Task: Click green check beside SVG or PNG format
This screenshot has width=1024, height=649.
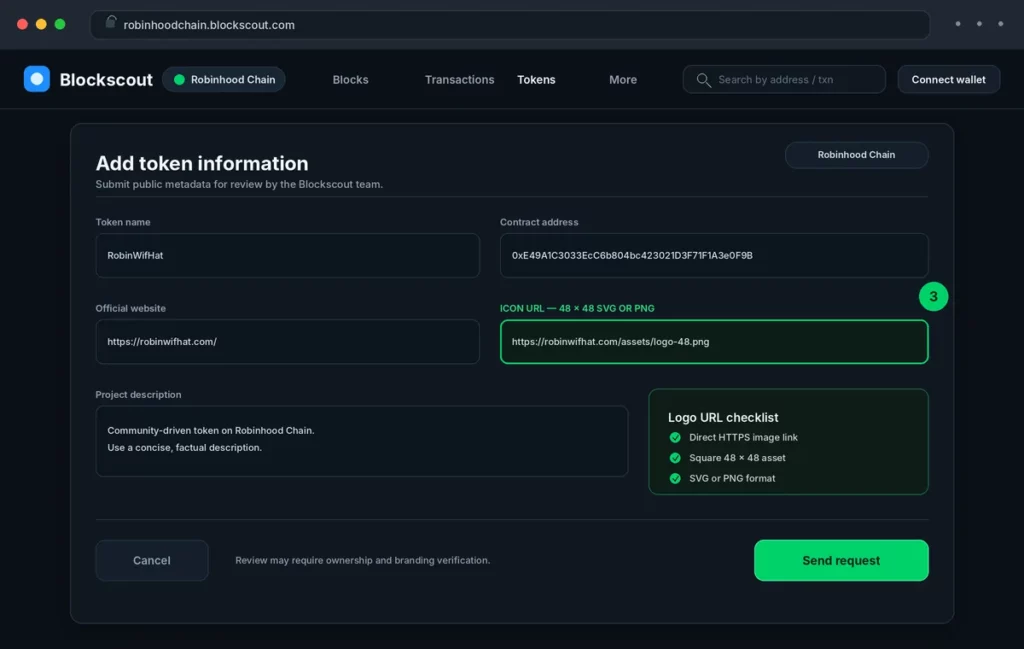Action: (x=675, y=478)
